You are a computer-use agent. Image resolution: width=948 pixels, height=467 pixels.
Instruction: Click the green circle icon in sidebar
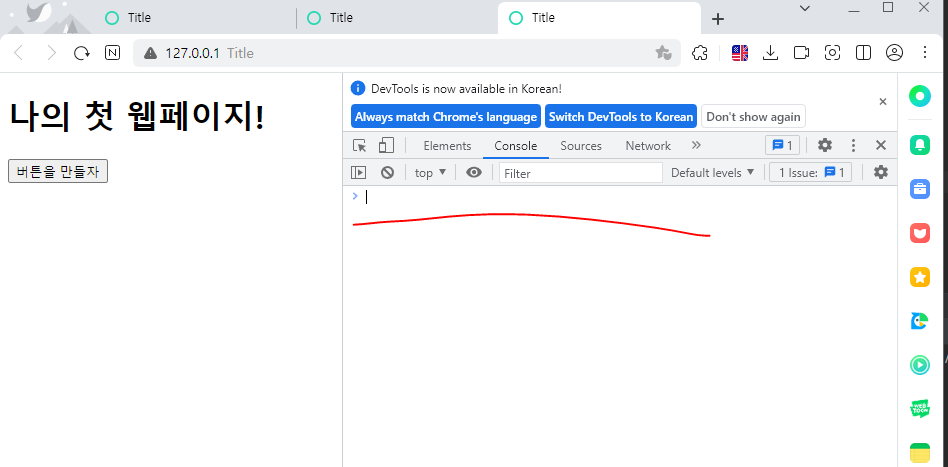920,96
